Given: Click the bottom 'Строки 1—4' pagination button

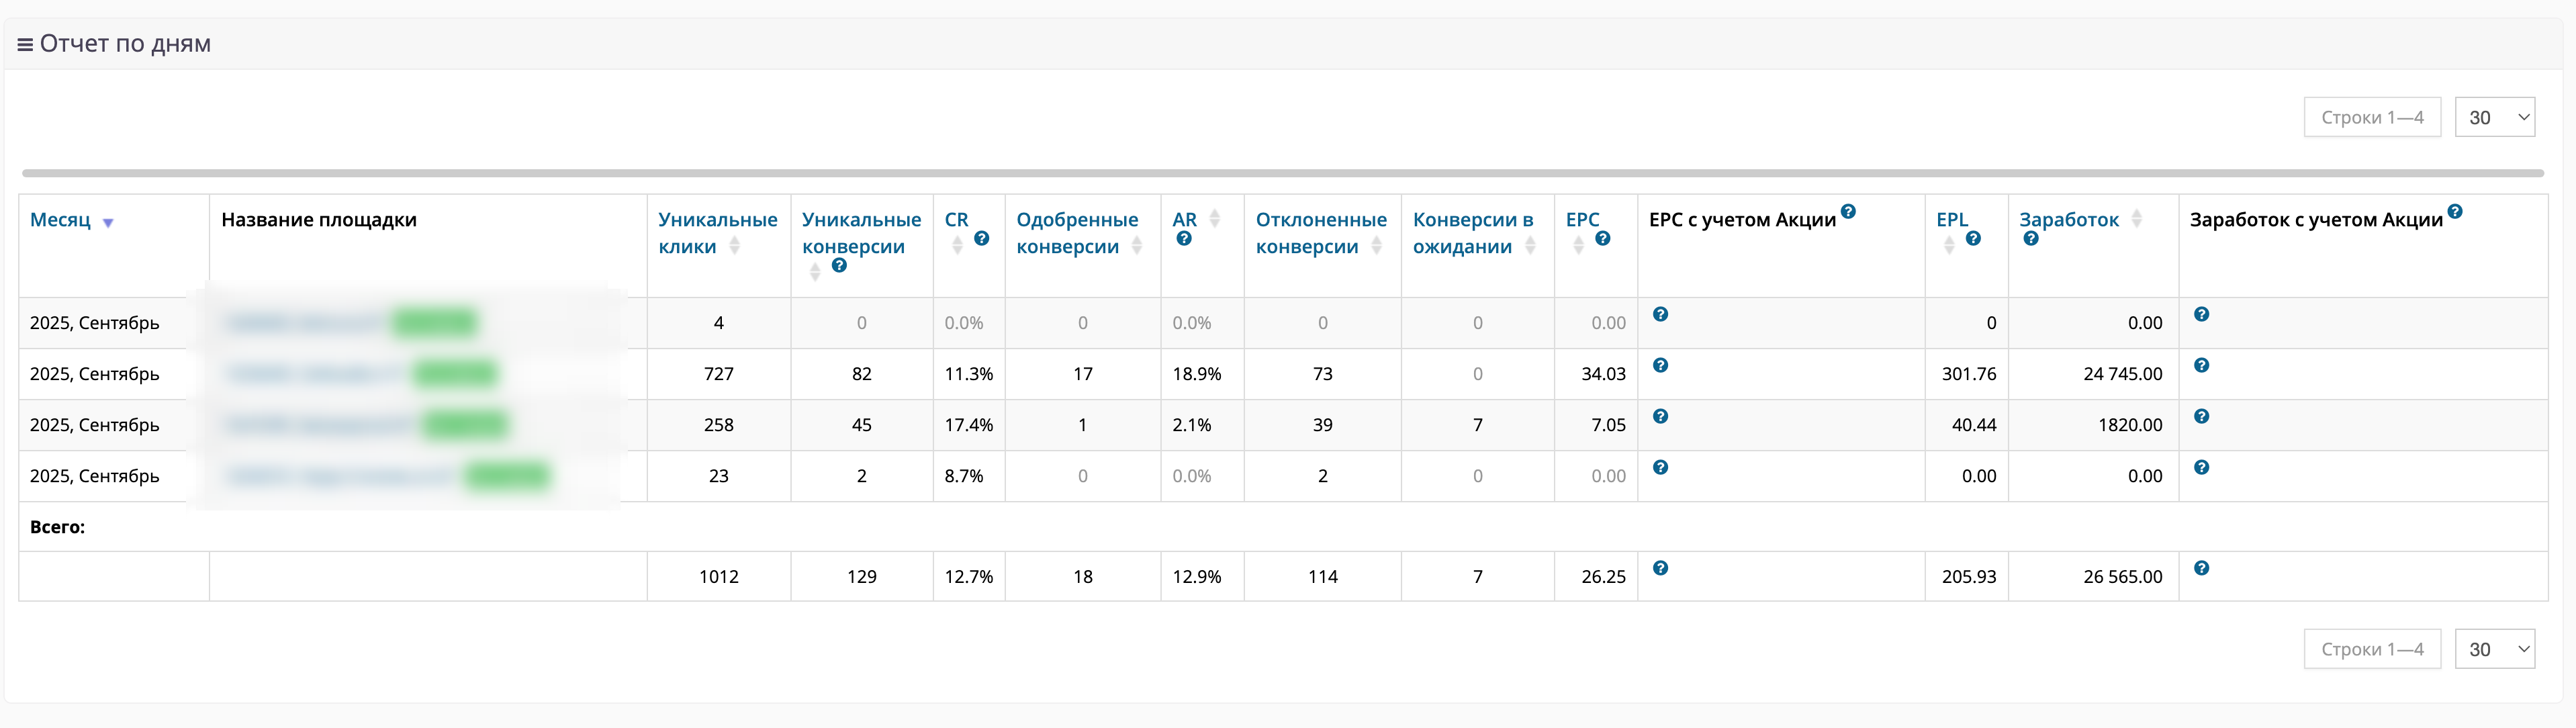Looking at the screenshot, I should pyautogui.click(x=2371, y=649).
